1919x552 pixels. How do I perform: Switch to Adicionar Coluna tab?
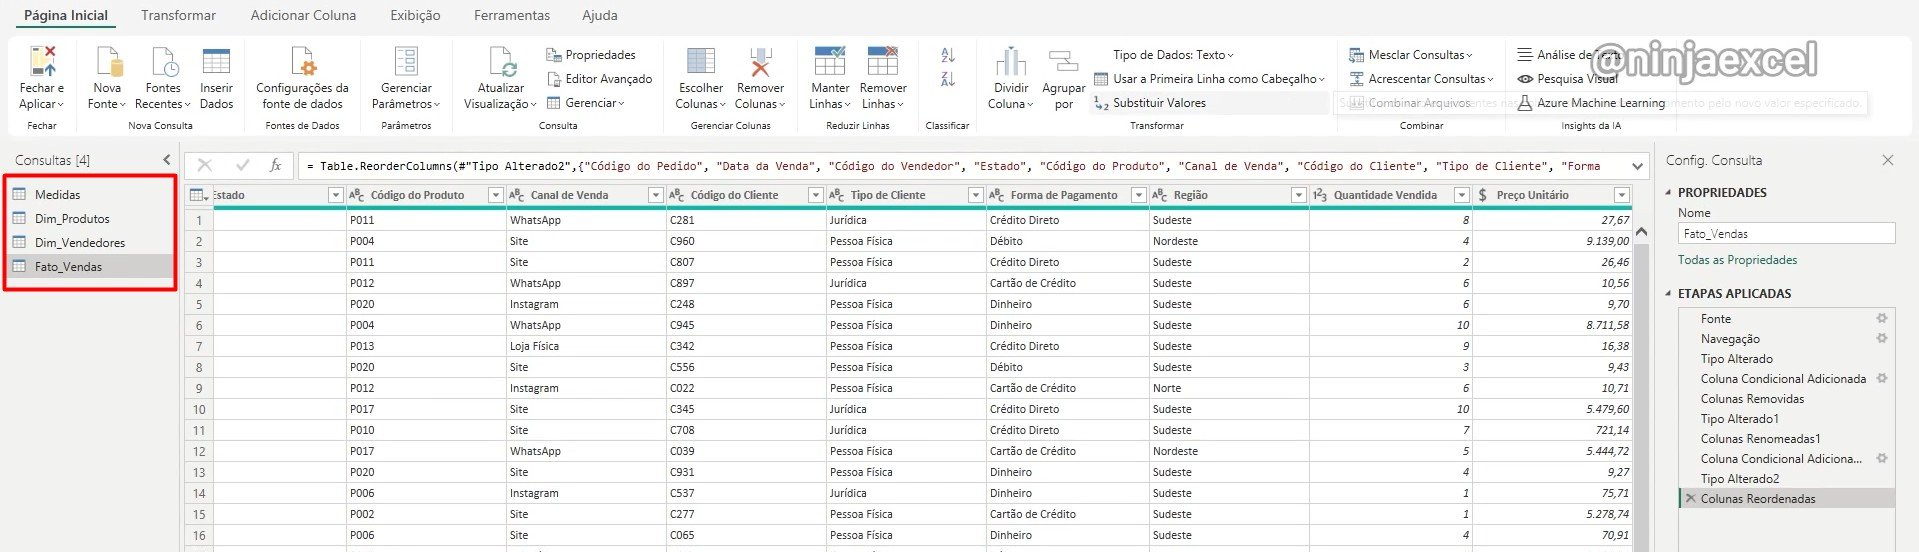coord(303,16)
